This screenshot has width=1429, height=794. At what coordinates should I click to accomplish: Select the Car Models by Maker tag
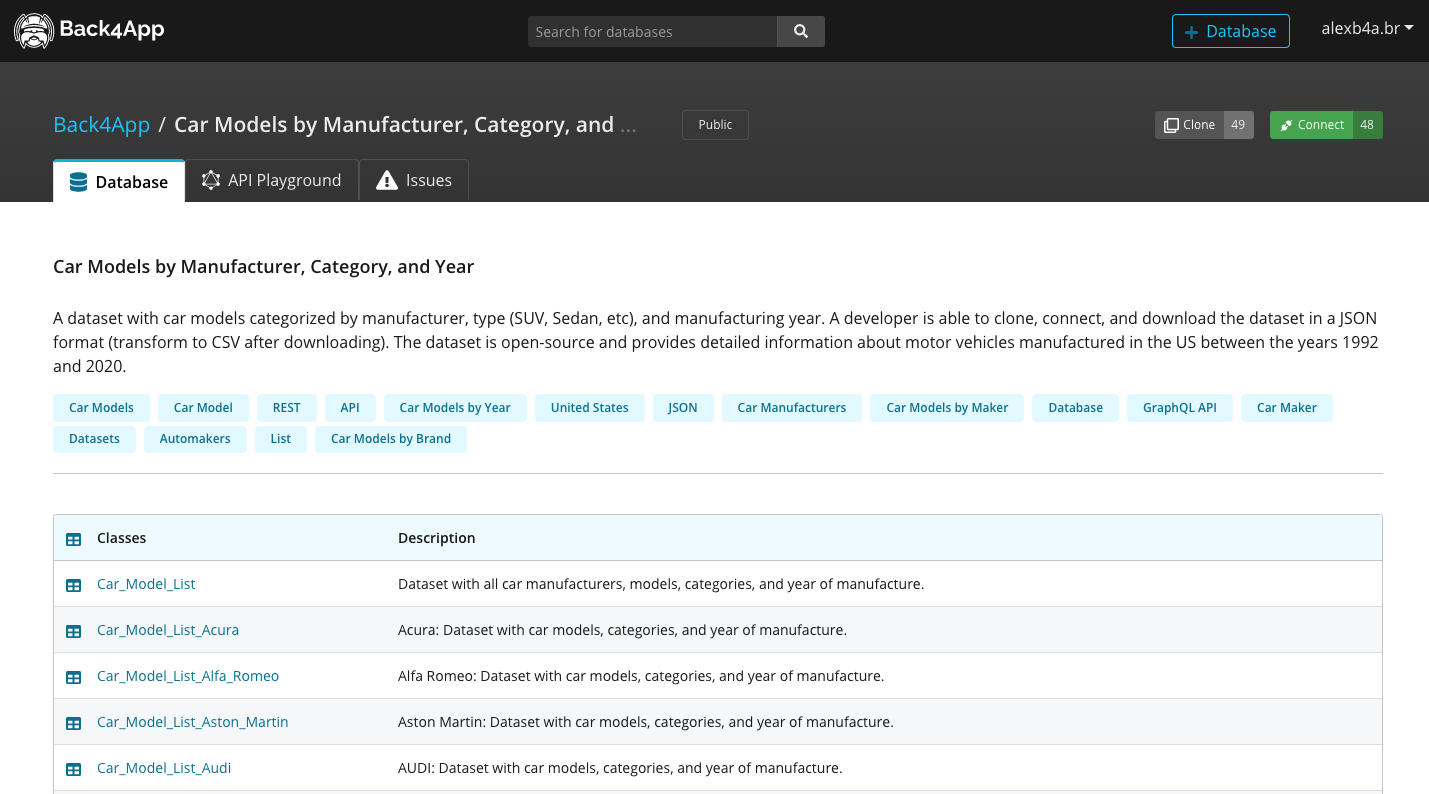[947, 408]
